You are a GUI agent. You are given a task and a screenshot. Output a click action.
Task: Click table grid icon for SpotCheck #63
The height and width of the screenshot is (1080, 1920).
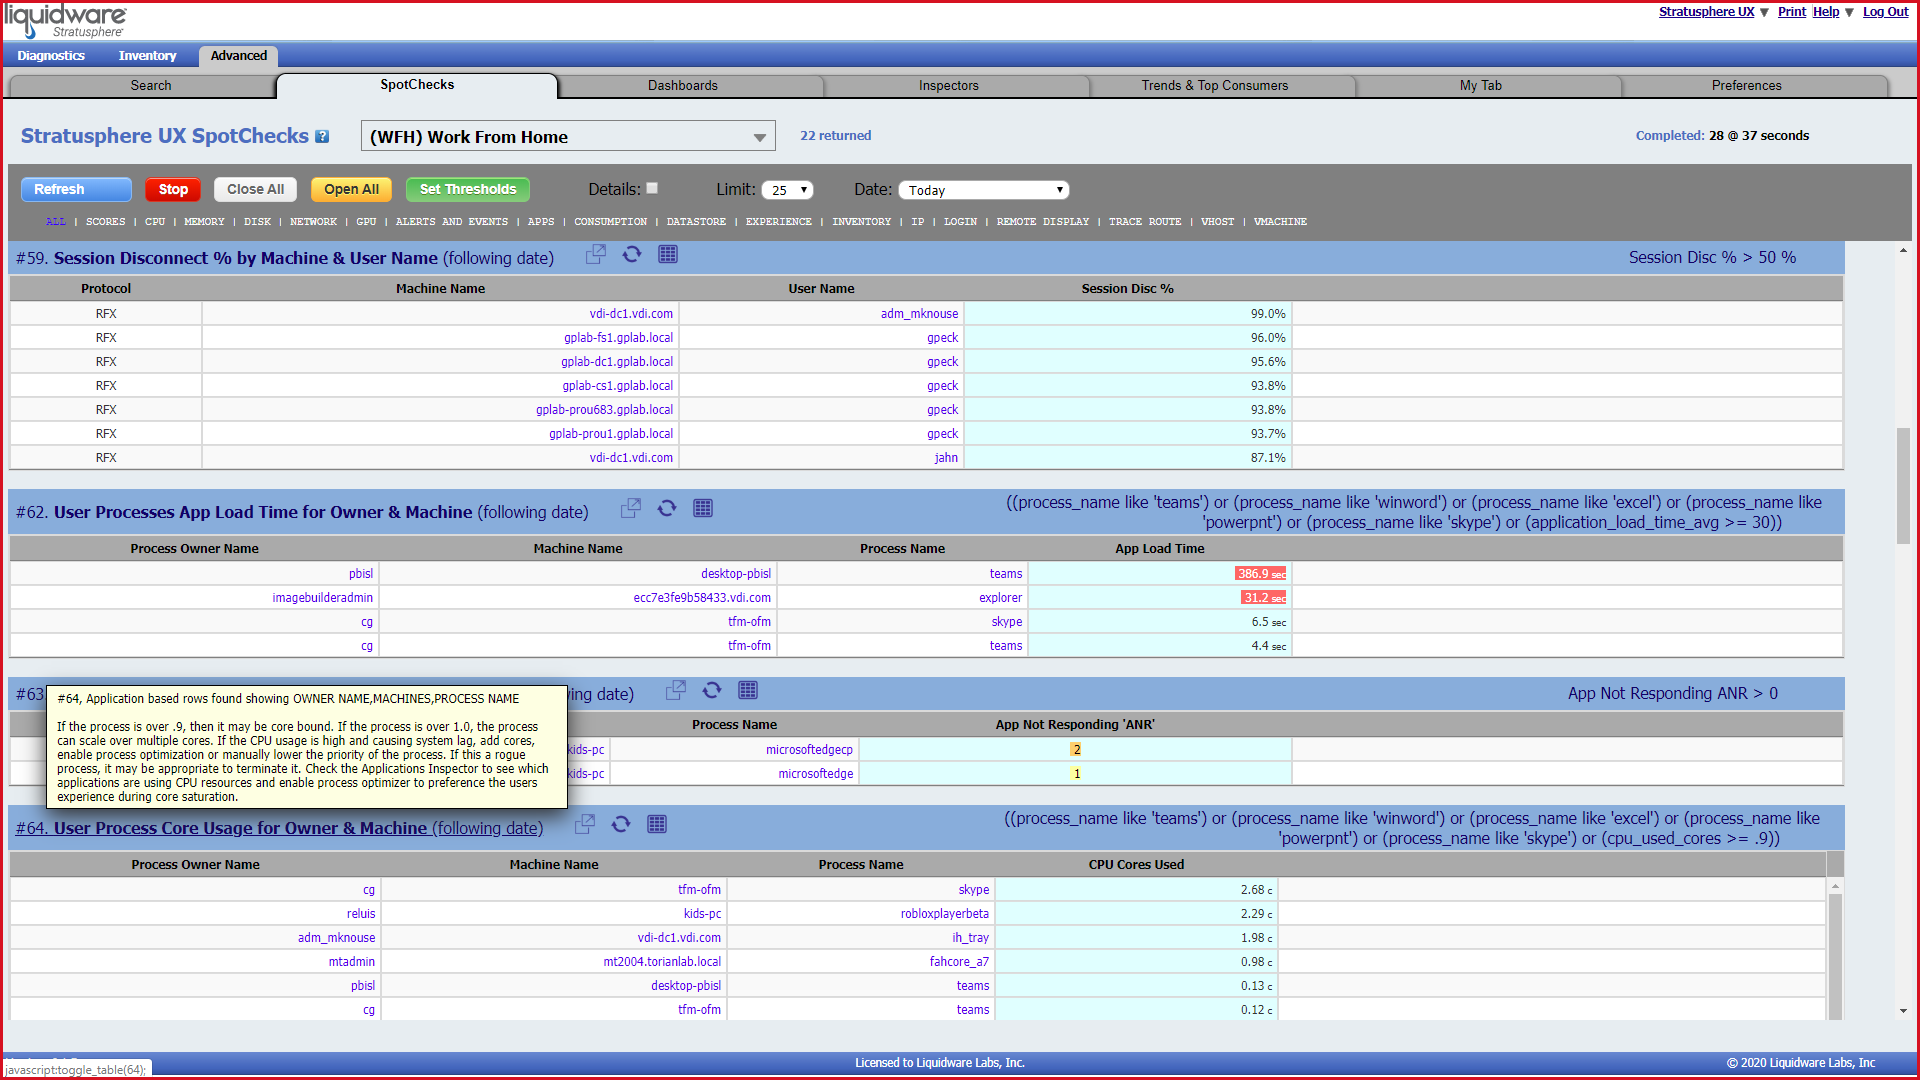coord(748,691)
